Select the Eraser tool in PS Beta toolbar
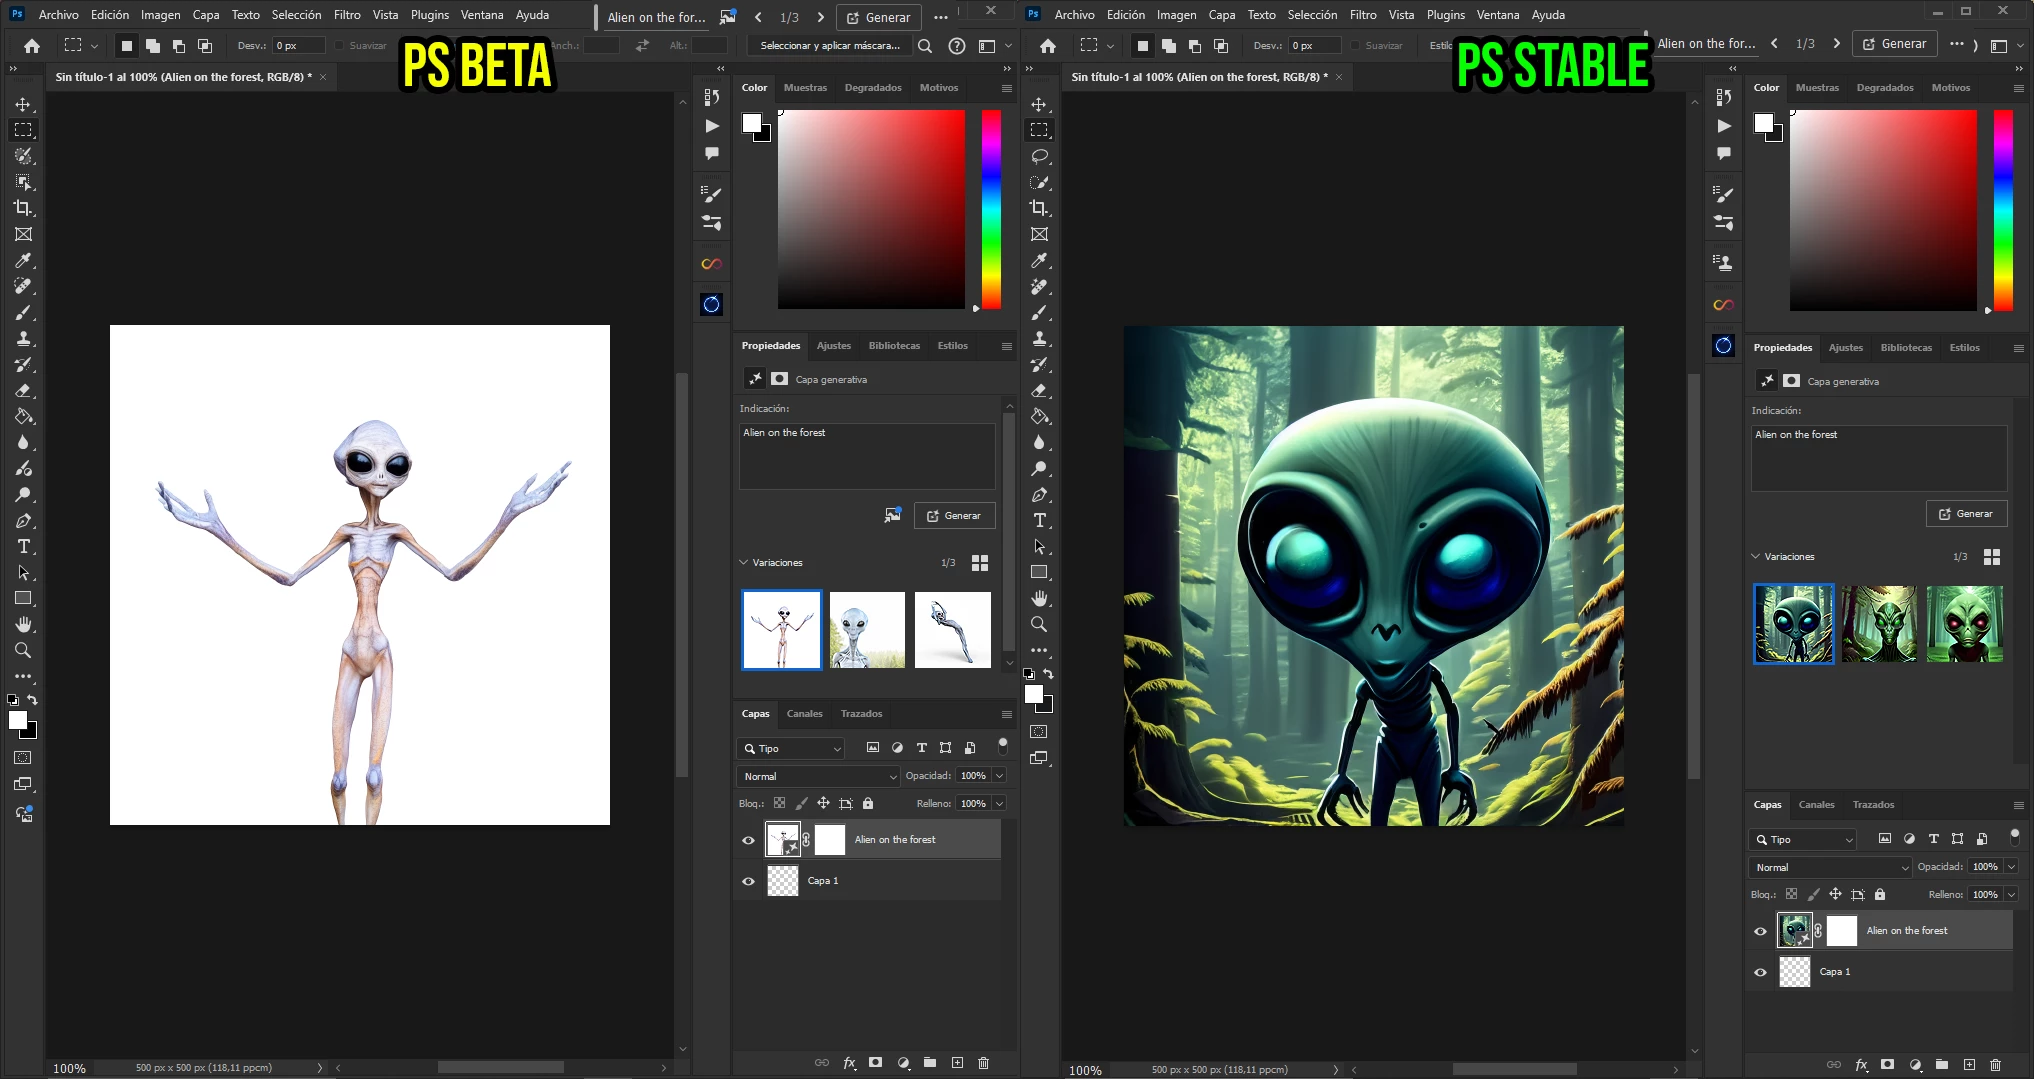Screen dimensions: 2034x1079 [x=23, y=390]
